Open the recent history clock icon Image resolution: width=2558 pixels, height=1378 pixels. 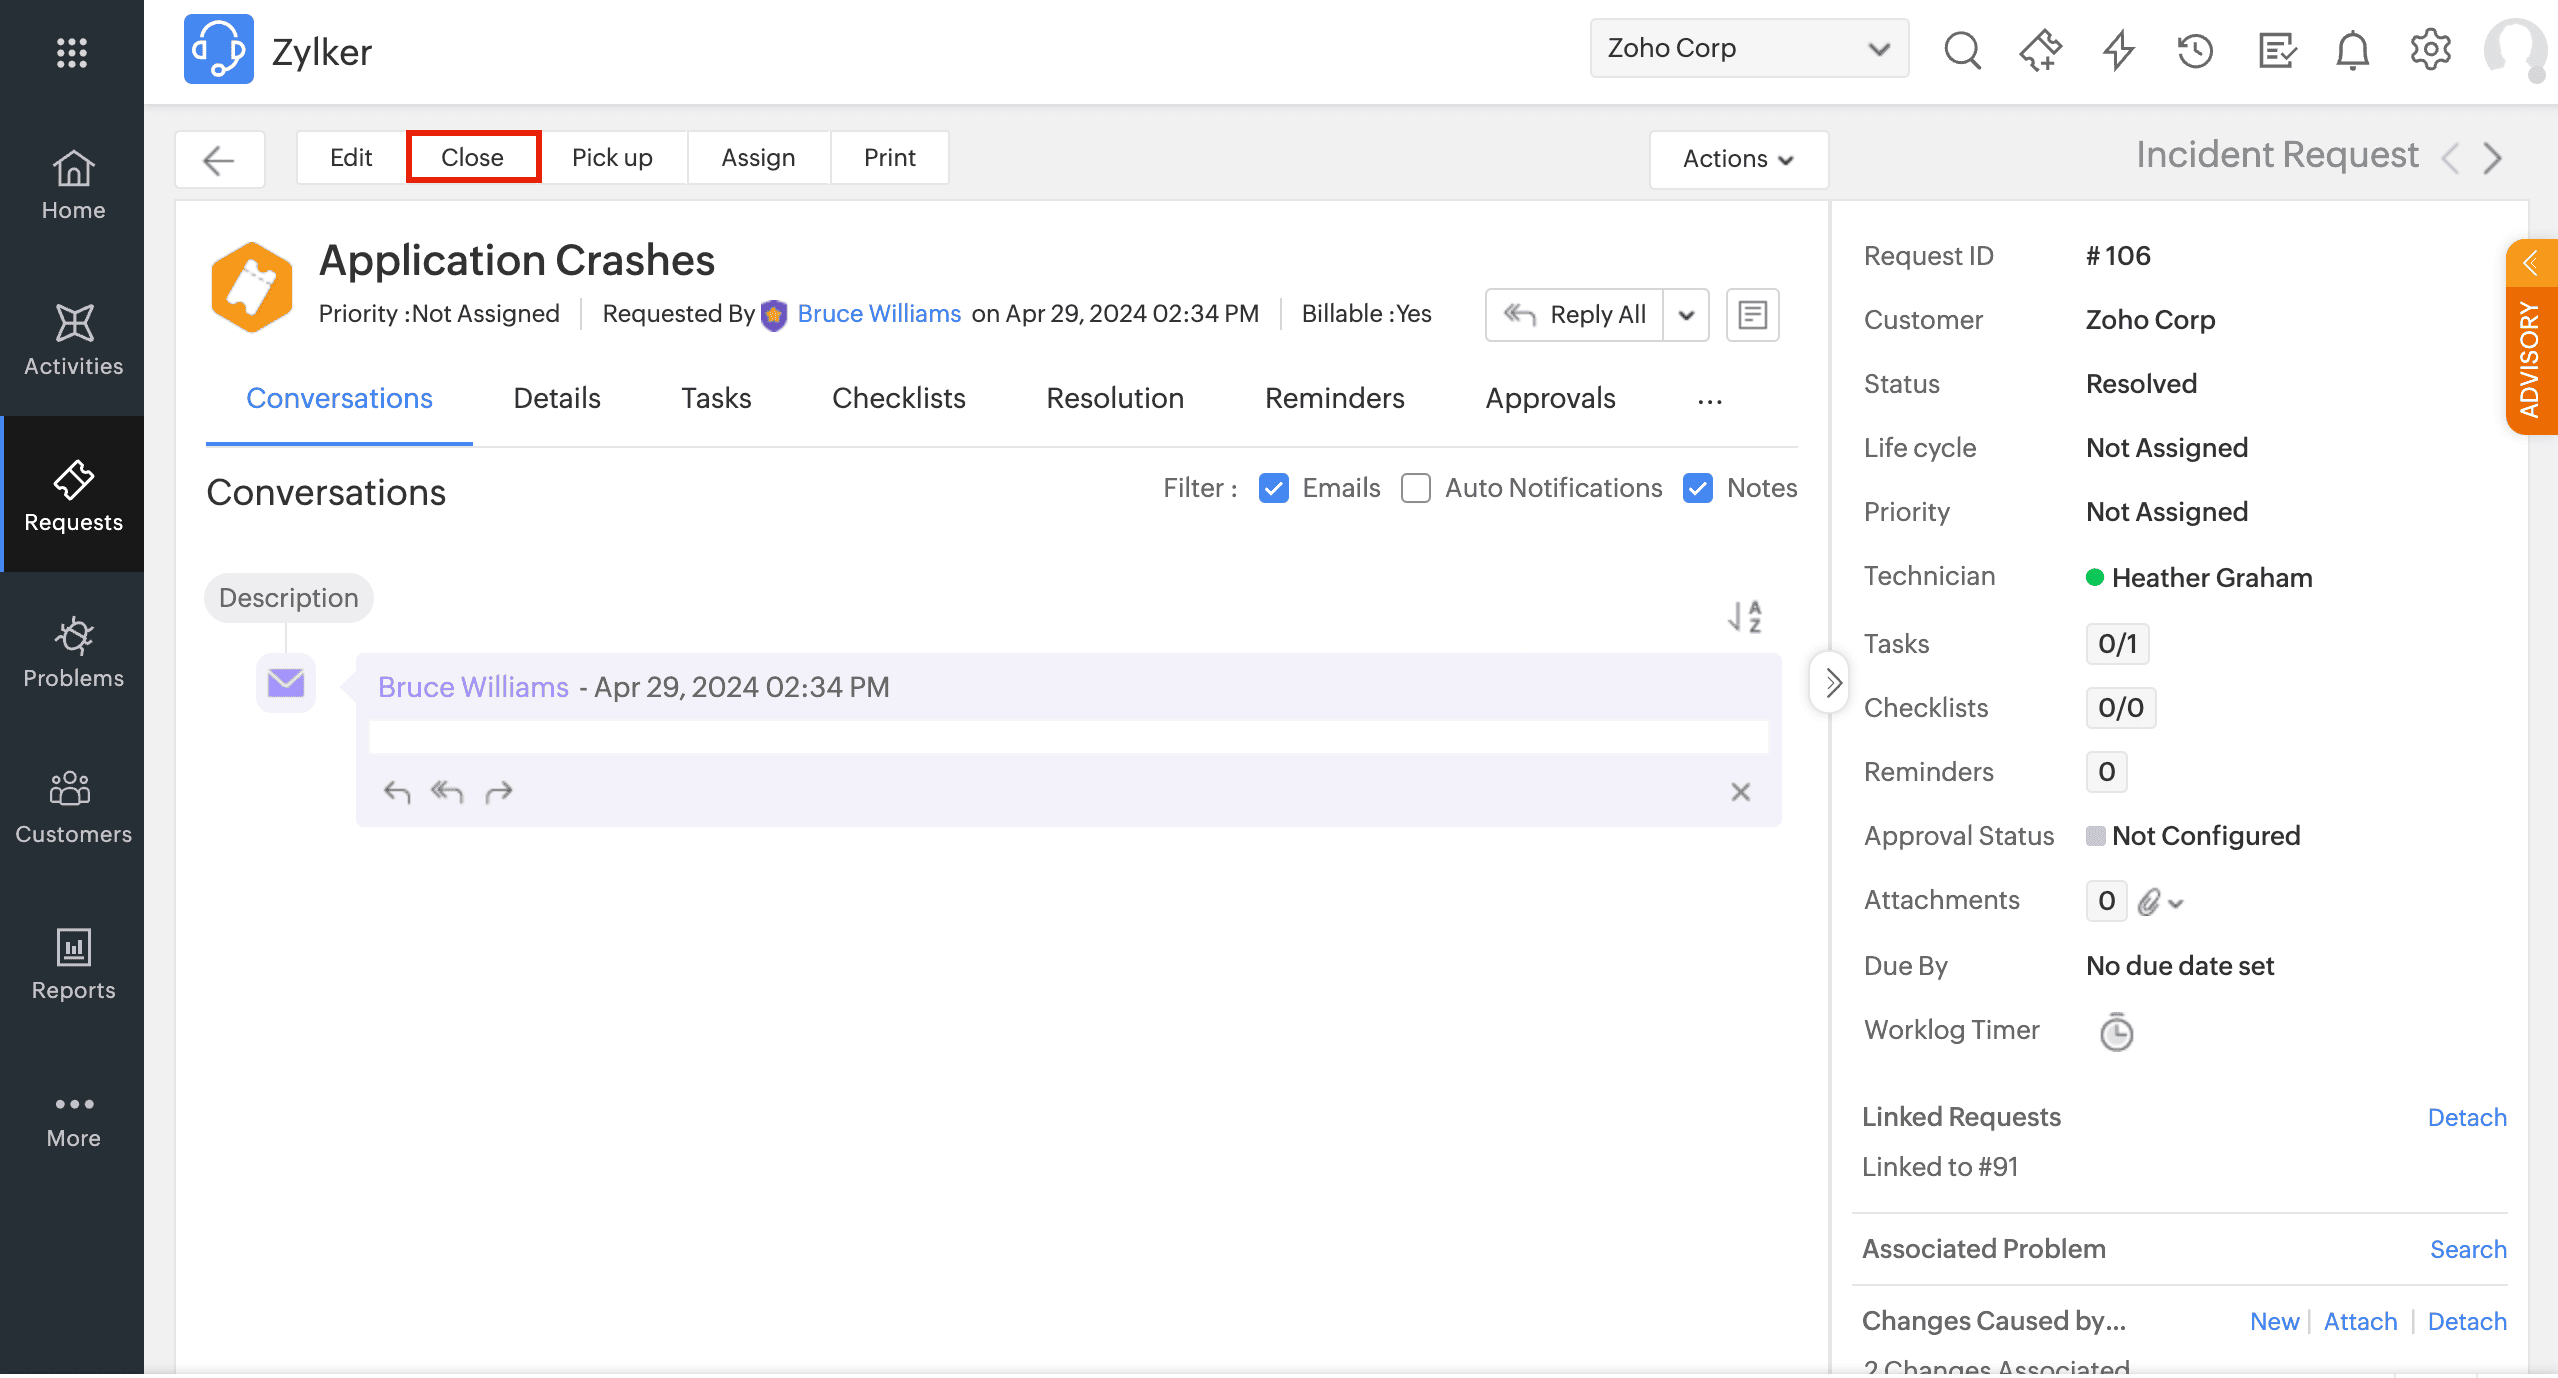2195,49
